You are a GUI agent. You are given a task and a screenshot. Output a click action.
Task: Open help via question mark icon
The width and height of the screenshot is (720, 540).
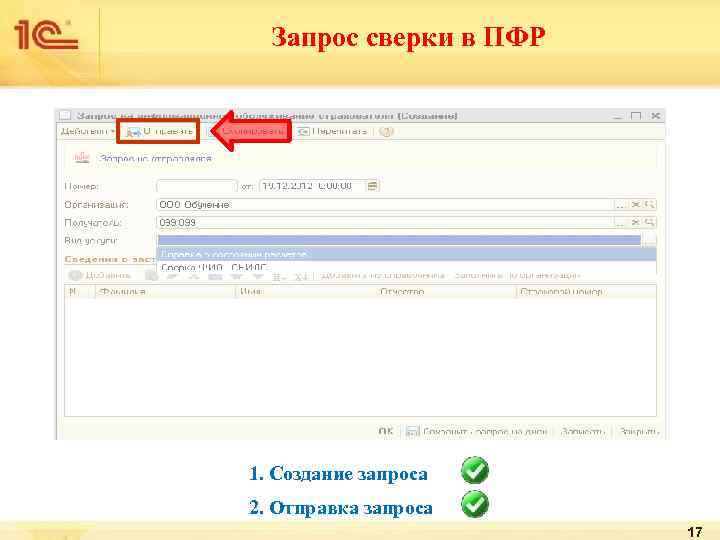point(387,132)
